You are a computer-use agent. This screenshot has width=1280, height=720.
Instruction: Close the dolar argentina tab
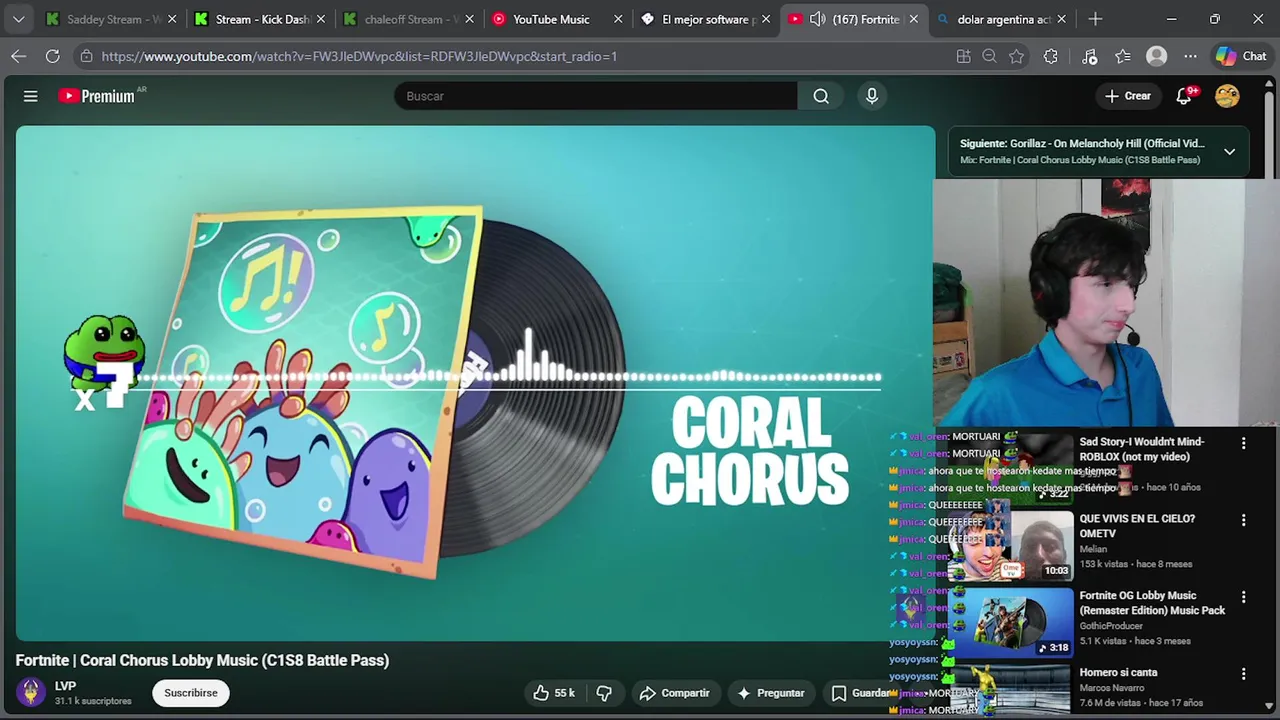[x=1061, y=19]
